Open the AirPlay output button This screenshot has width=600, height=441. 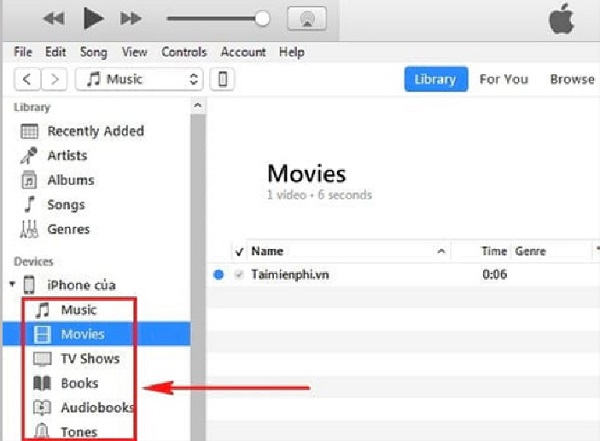click(x=306, y=18)
